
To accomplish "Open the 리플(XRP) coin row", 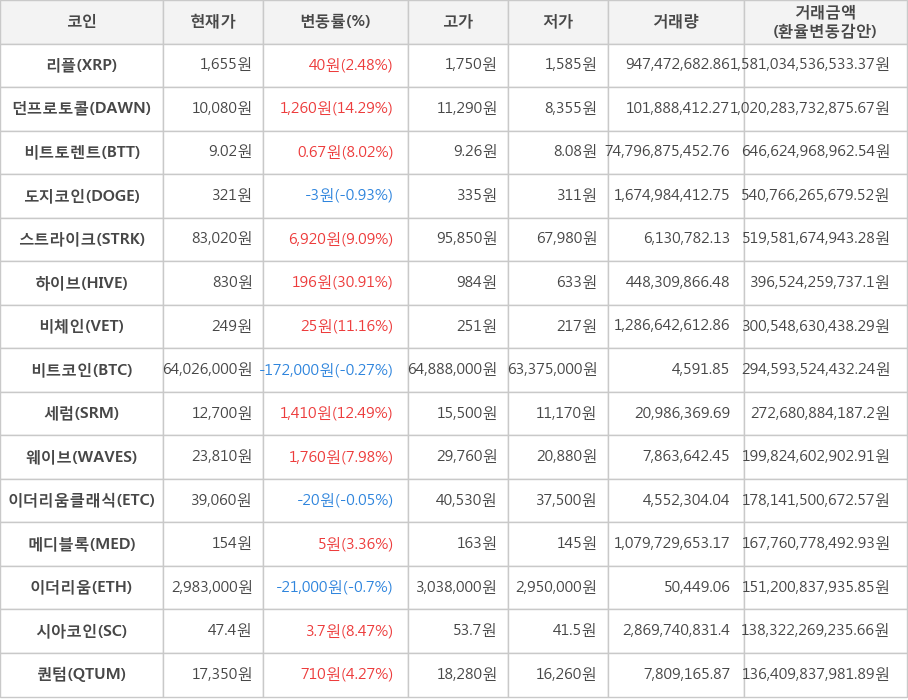I will coord(81,65).
